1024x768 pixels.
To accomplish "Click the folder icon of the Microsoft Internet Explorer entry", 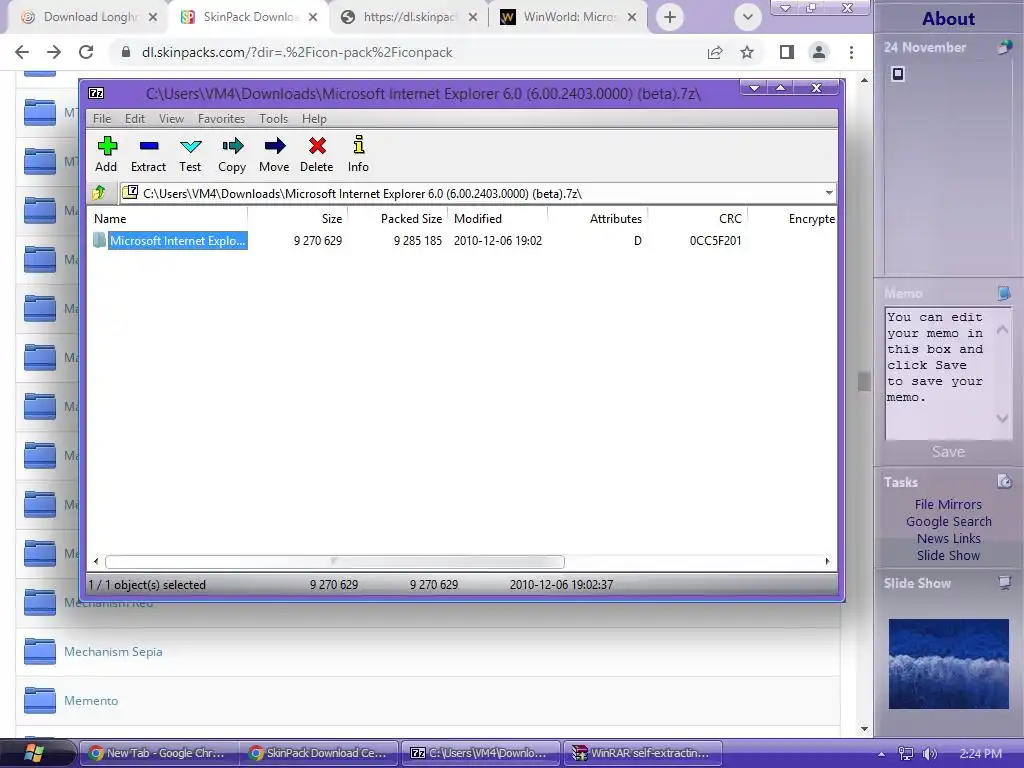I will point(99,240).
